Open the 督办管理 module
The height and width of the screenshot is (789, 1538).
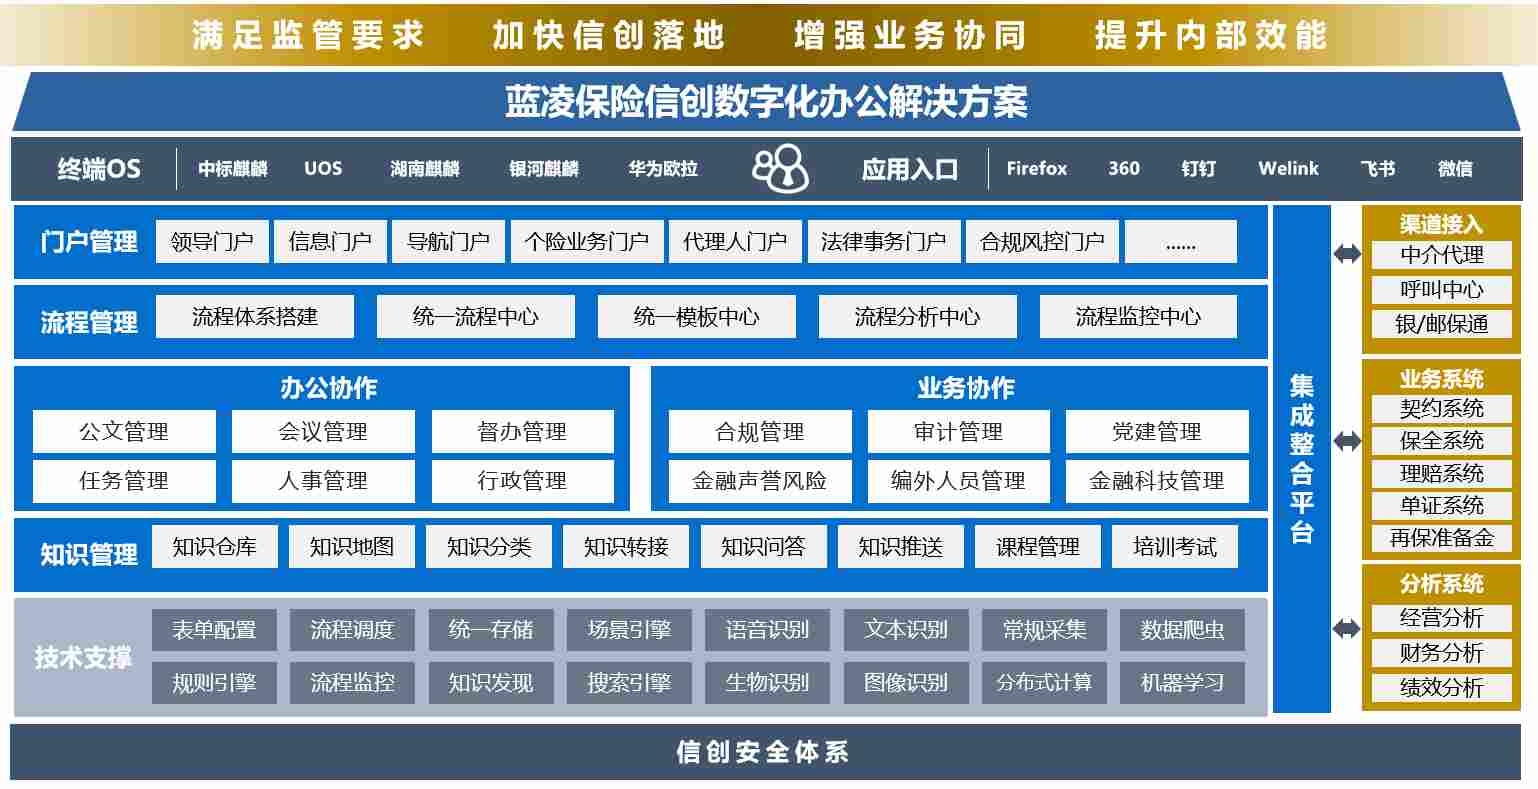pyautogui.click(x=522, y=432)
